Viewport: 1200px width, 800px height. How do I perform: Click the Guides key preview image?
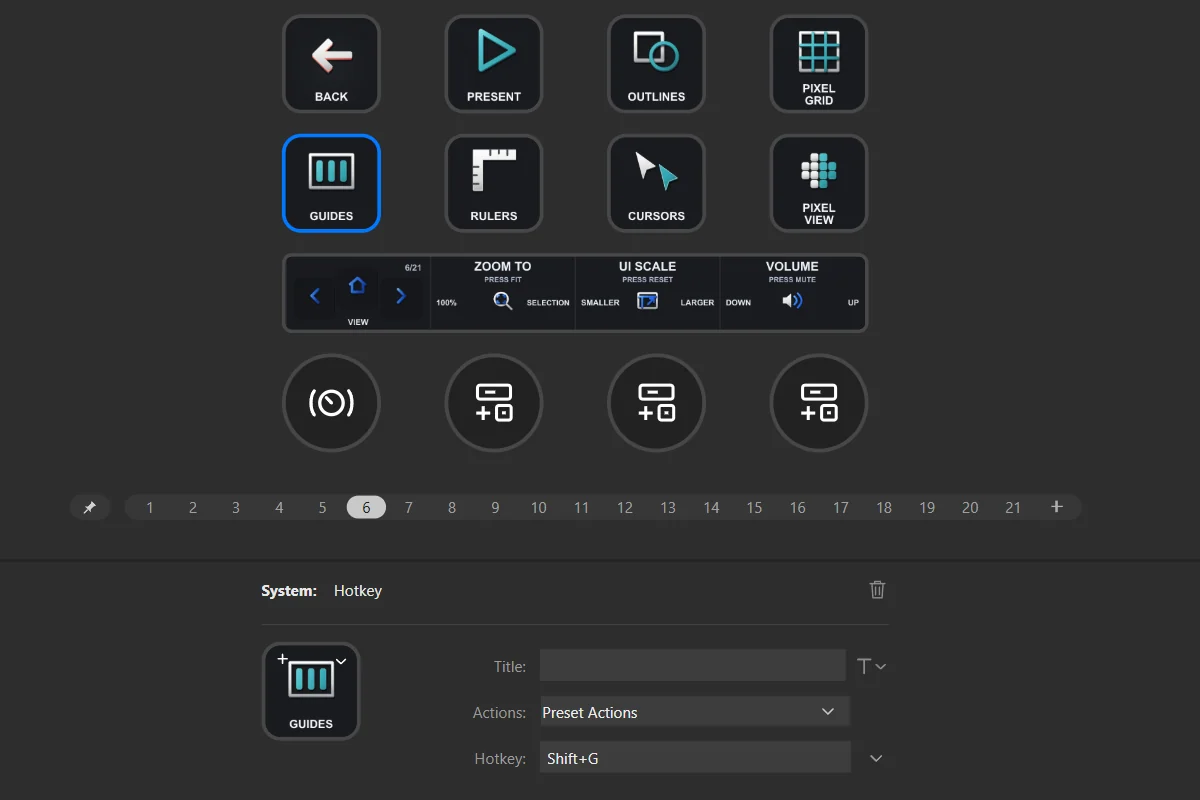pyautogui.click(x=311, y=691)
